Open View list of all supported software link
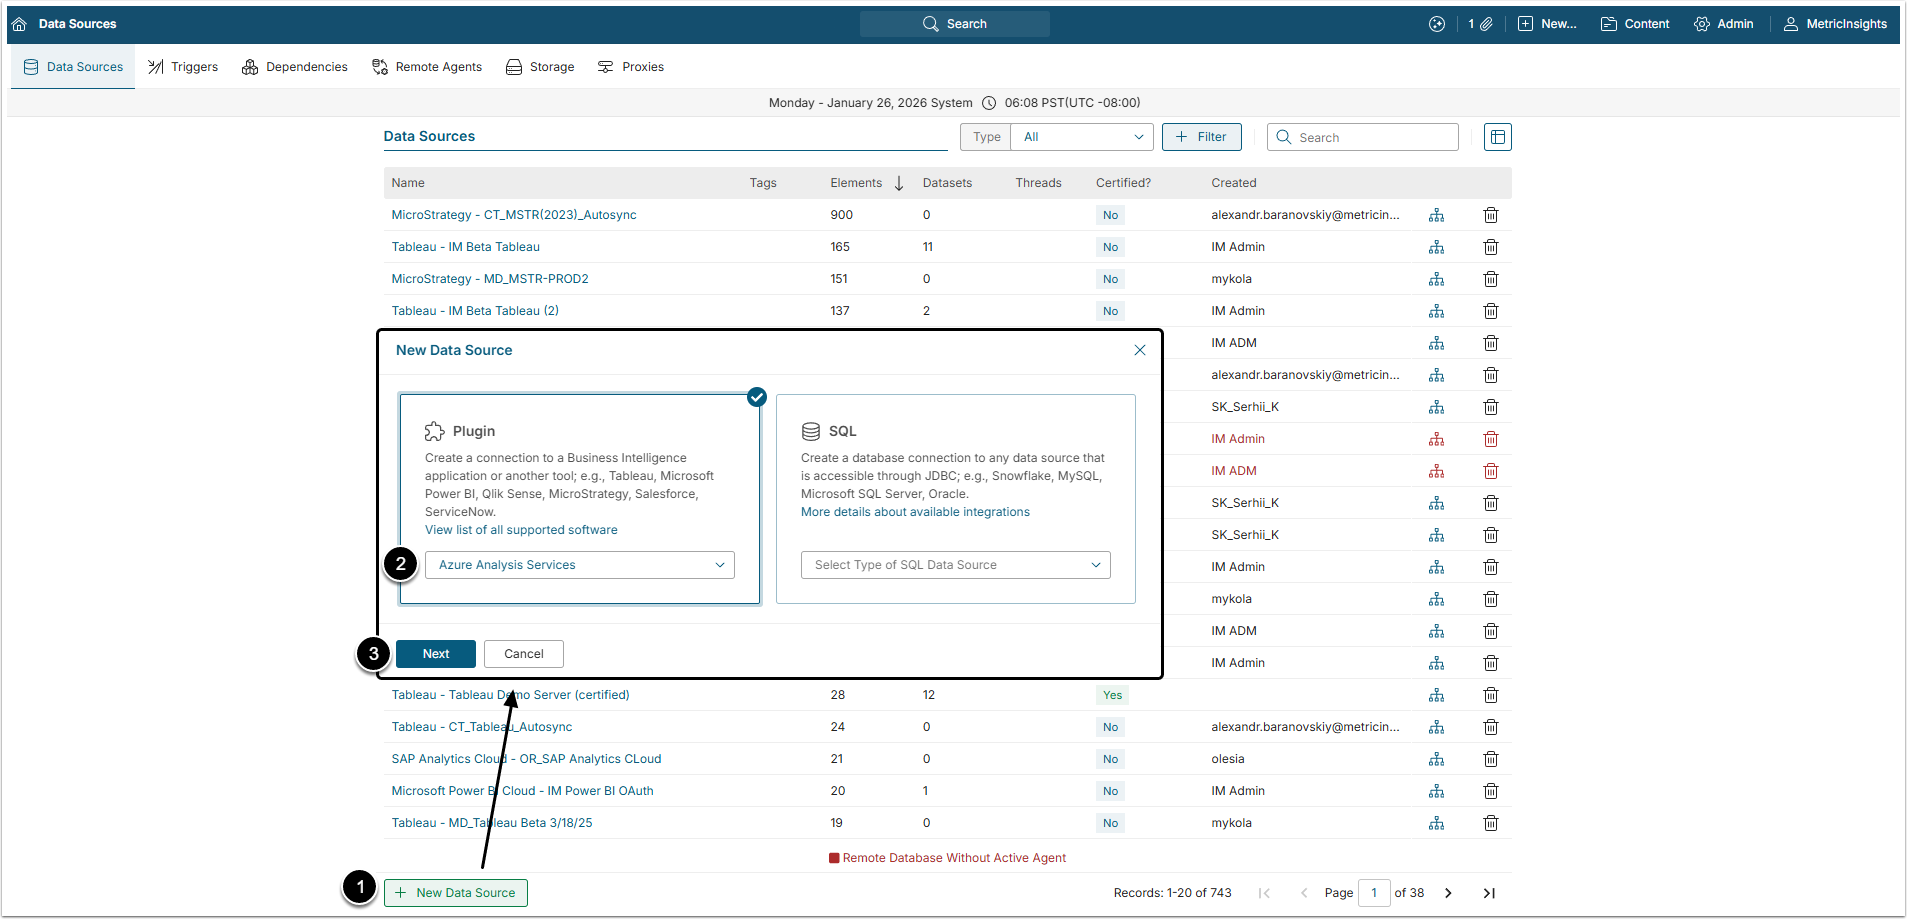1907x919 pixels. click(521, 530)
